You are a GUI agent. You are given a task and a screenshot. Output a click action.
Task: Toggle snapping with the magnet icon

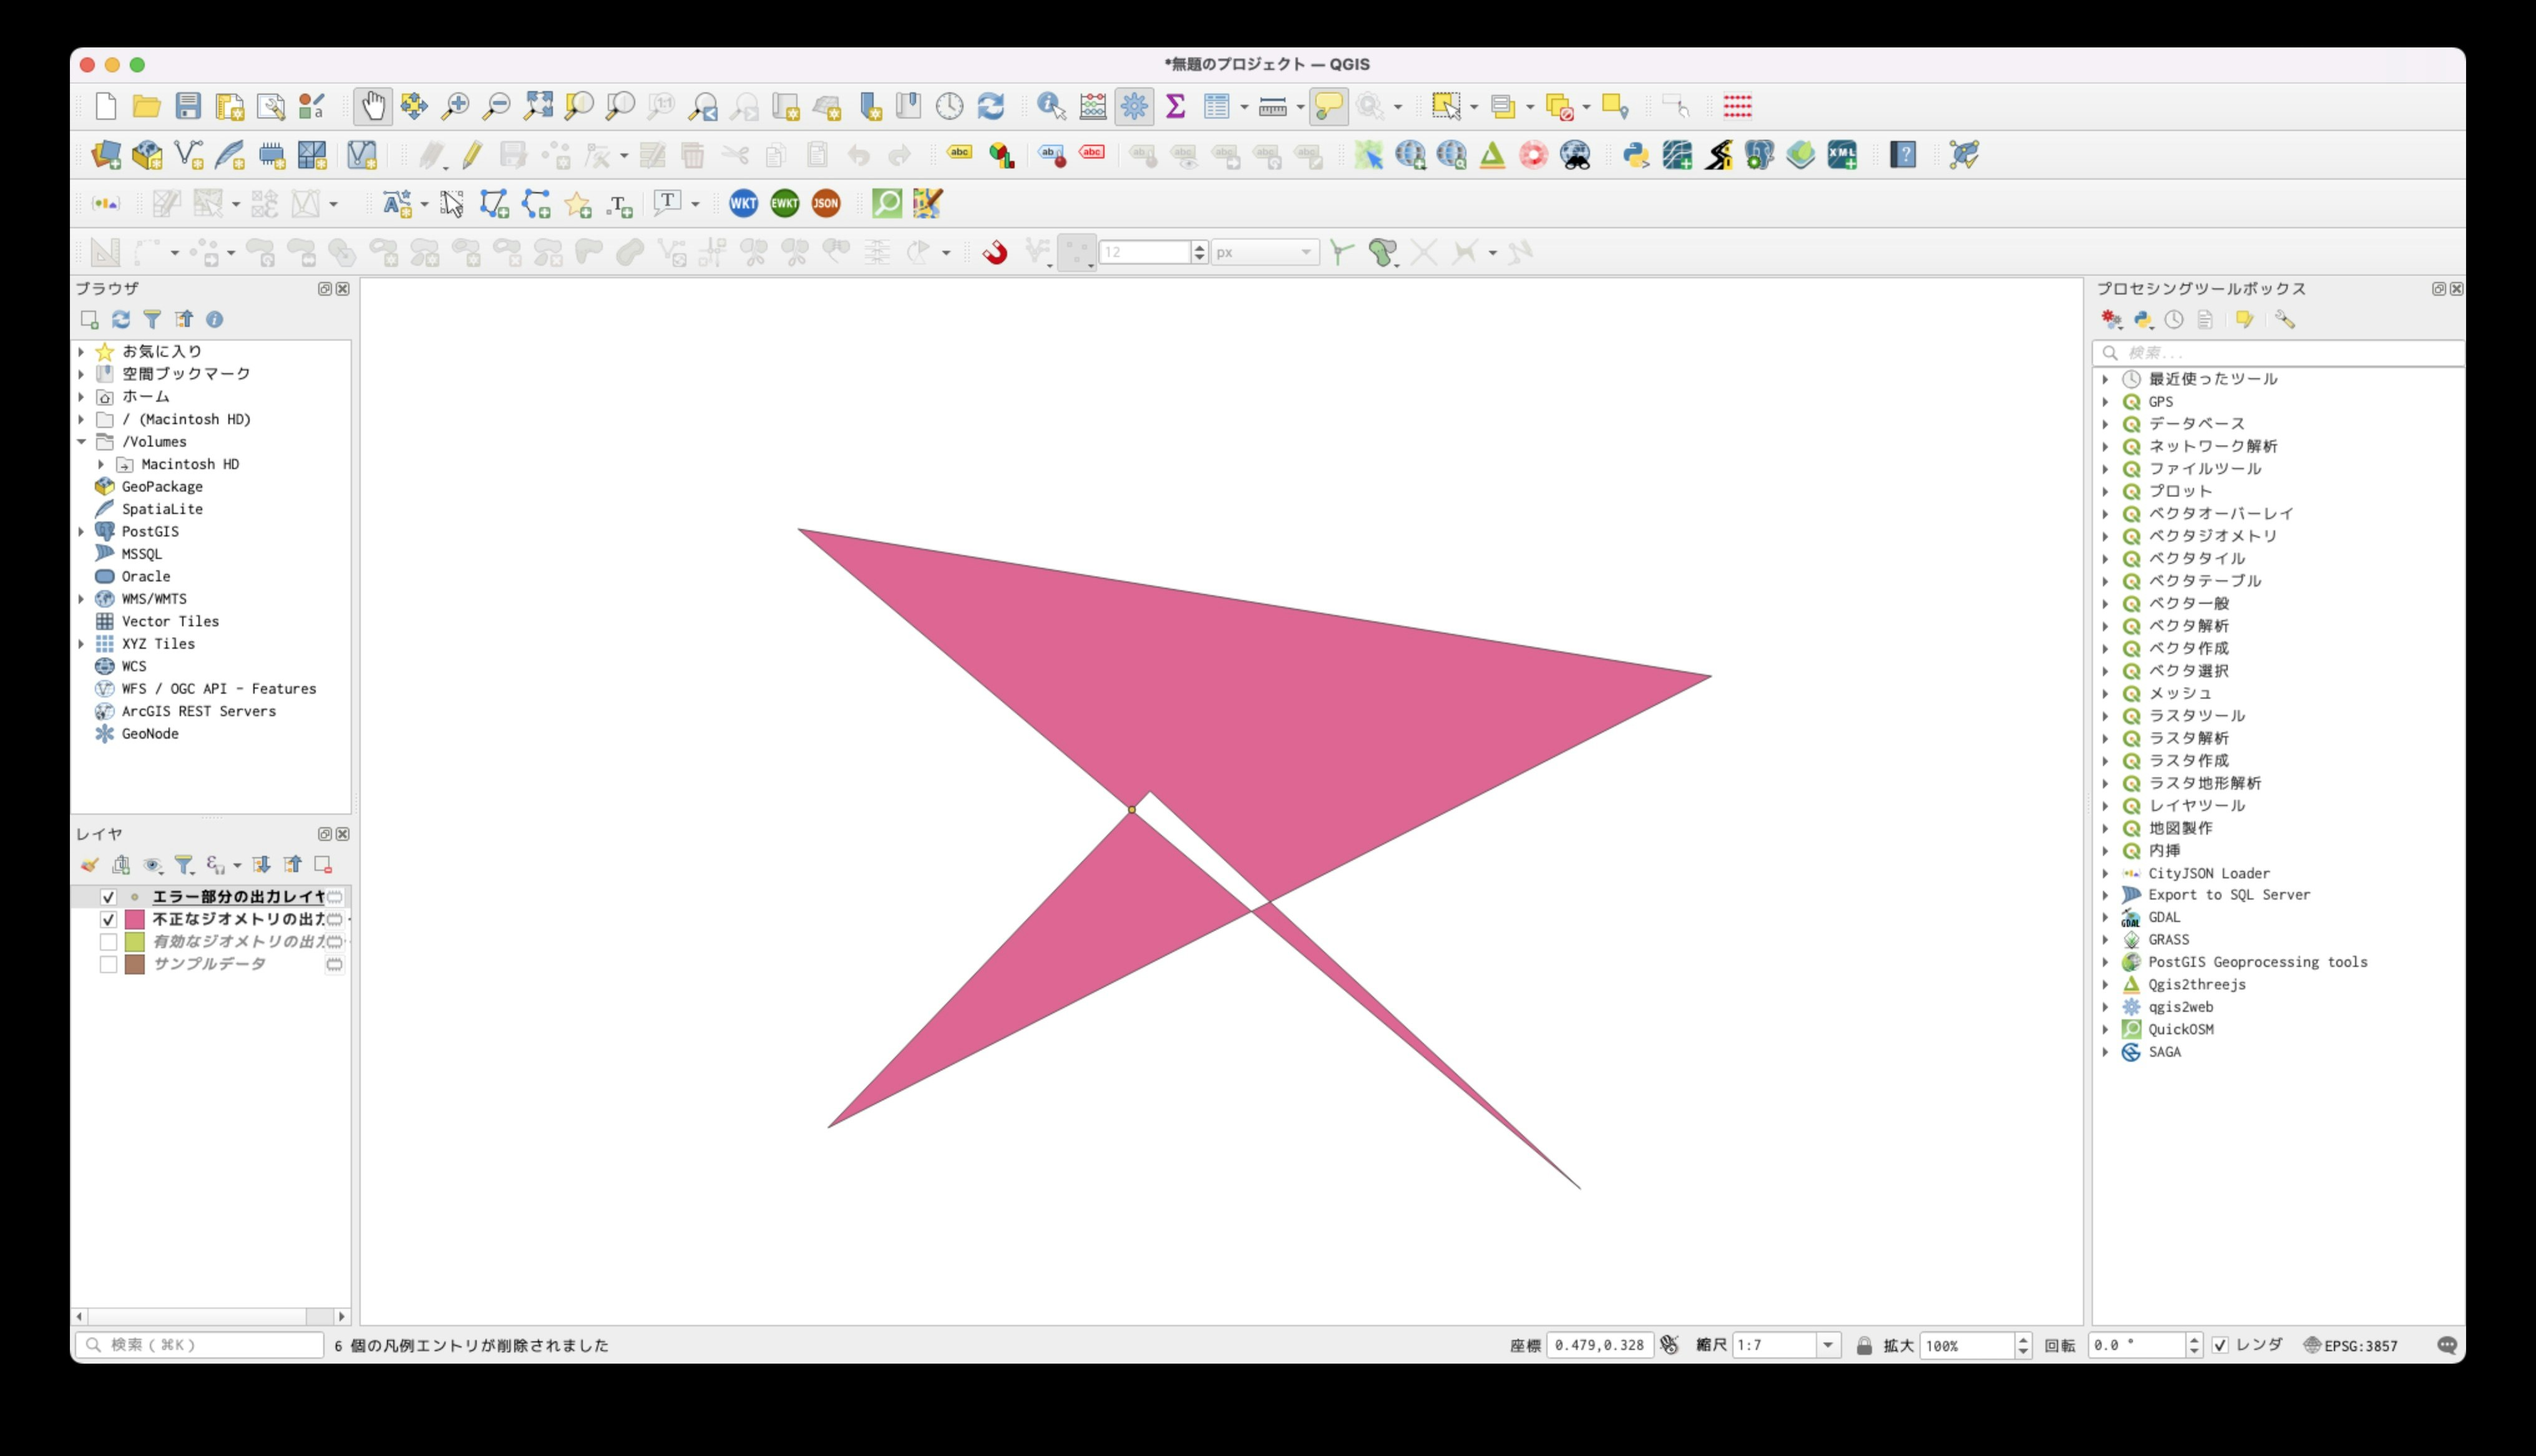coord(994,252)
